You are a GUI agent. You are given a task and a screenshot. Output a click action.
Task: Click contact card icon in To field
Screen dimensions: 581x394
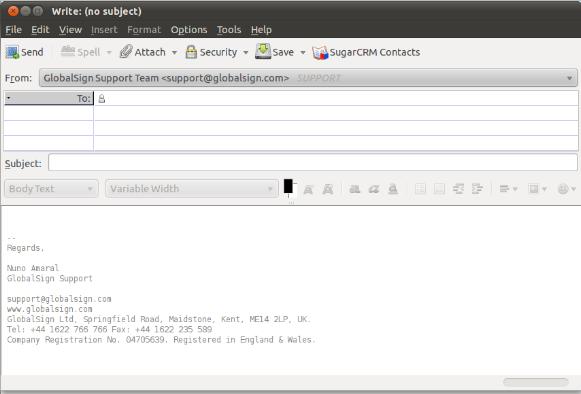coord(102,99)
